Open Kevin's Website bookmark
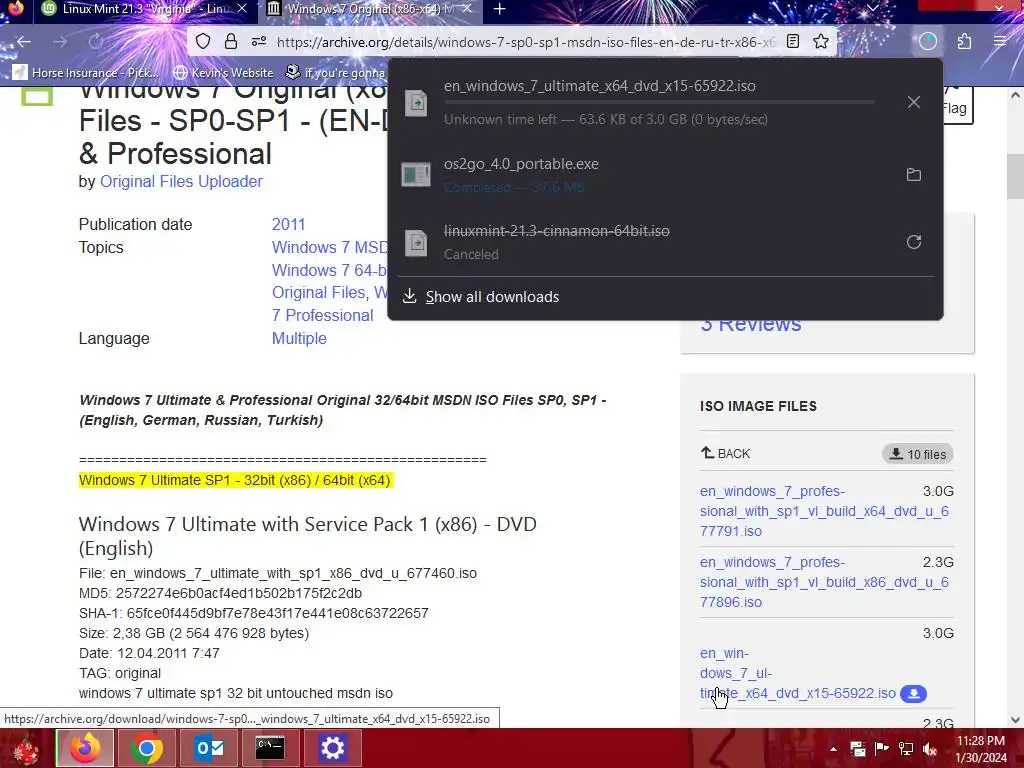 223,72
